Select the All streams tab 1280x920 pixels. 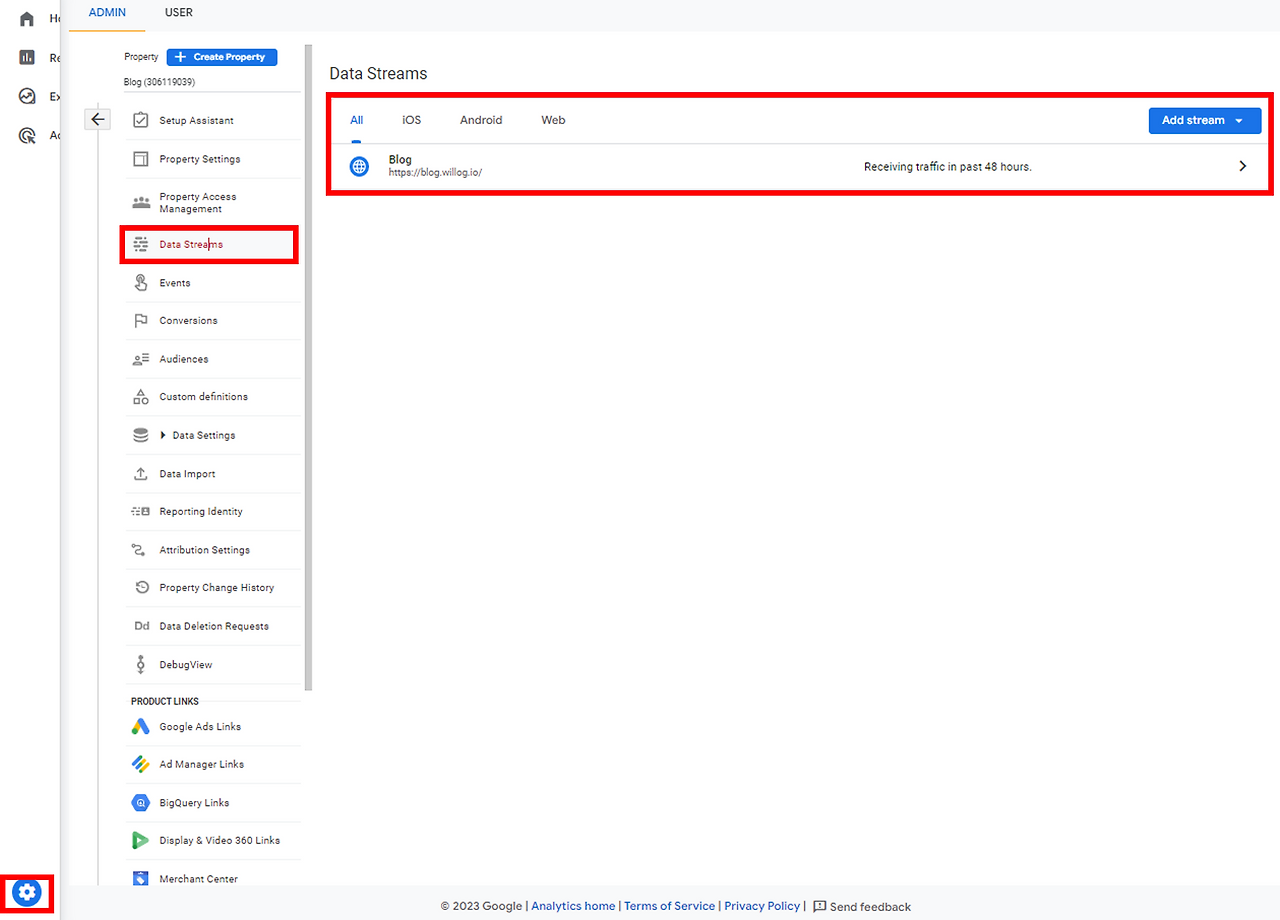pos(357,120)
